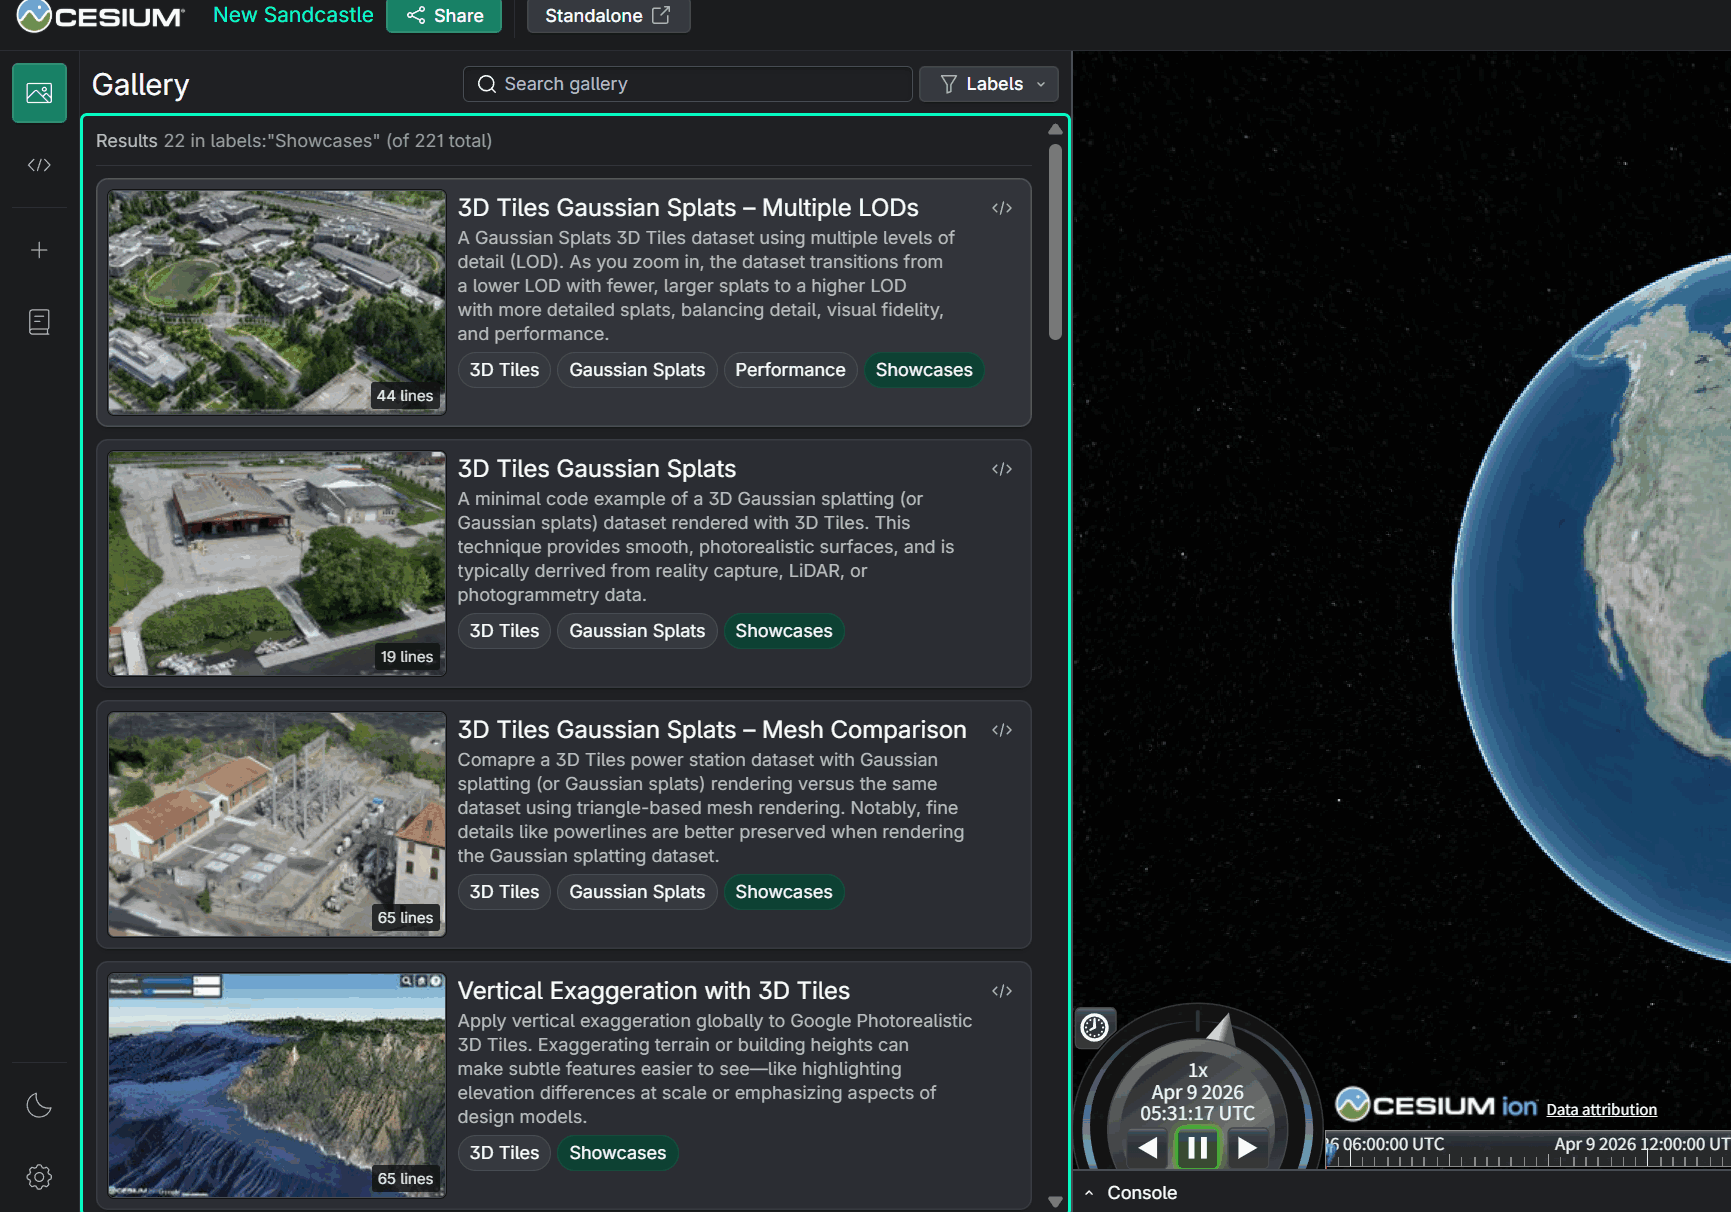View code icon for Mesh Comparison example

[x=1001, y=730]
